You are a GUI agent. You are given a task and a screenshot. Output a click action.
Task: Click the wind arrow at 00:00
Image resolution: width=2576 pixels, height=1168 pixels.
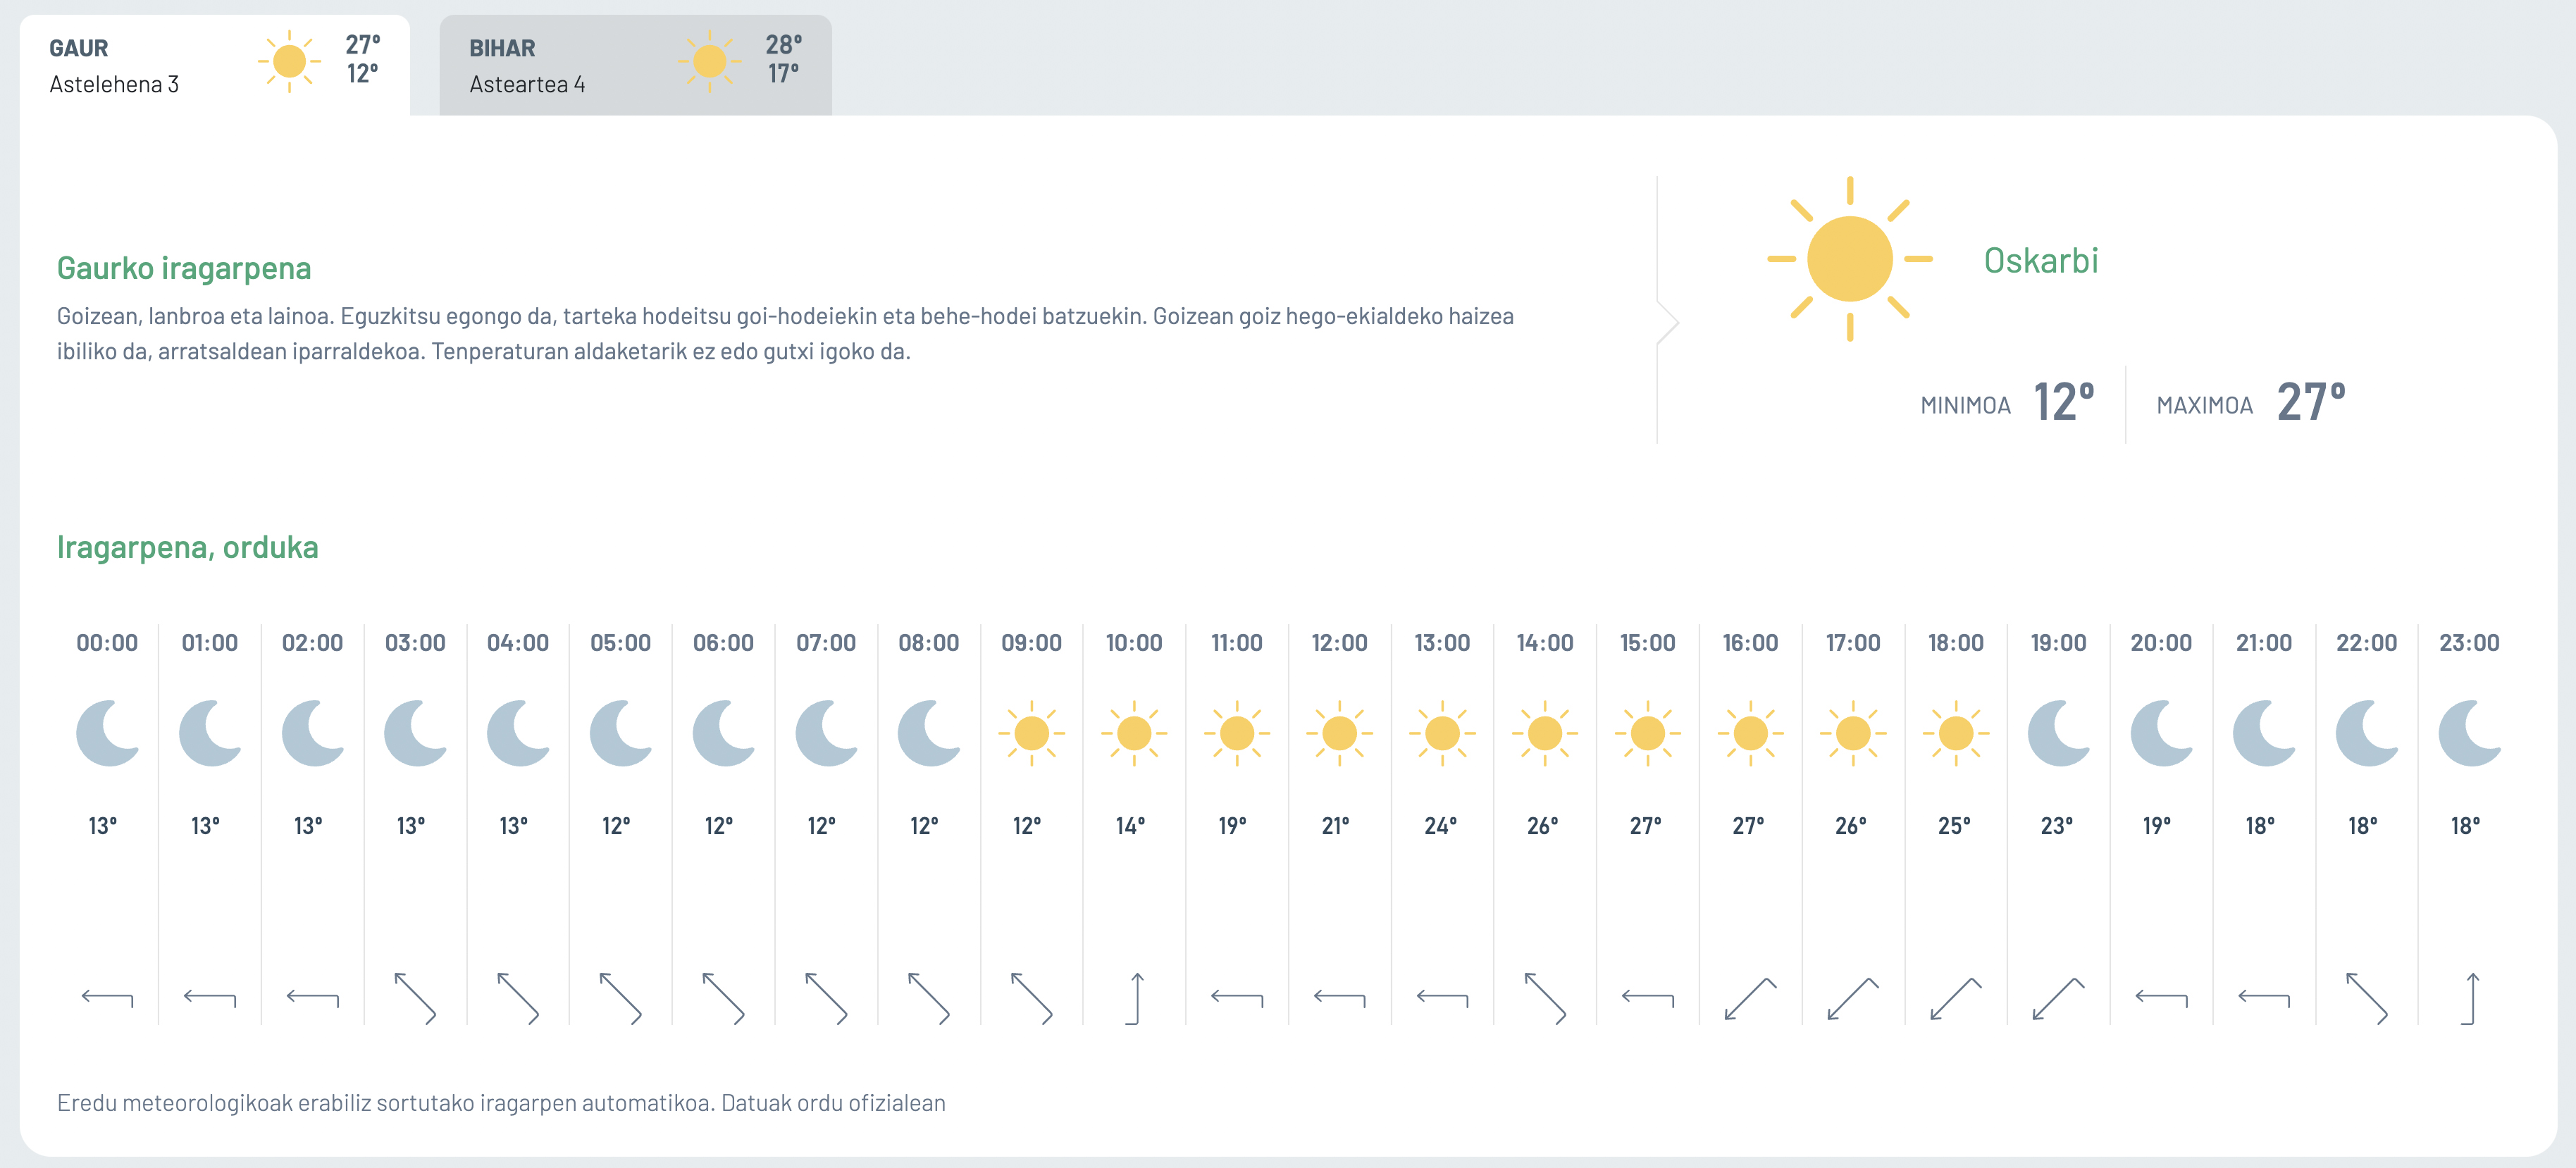(107, 998)
